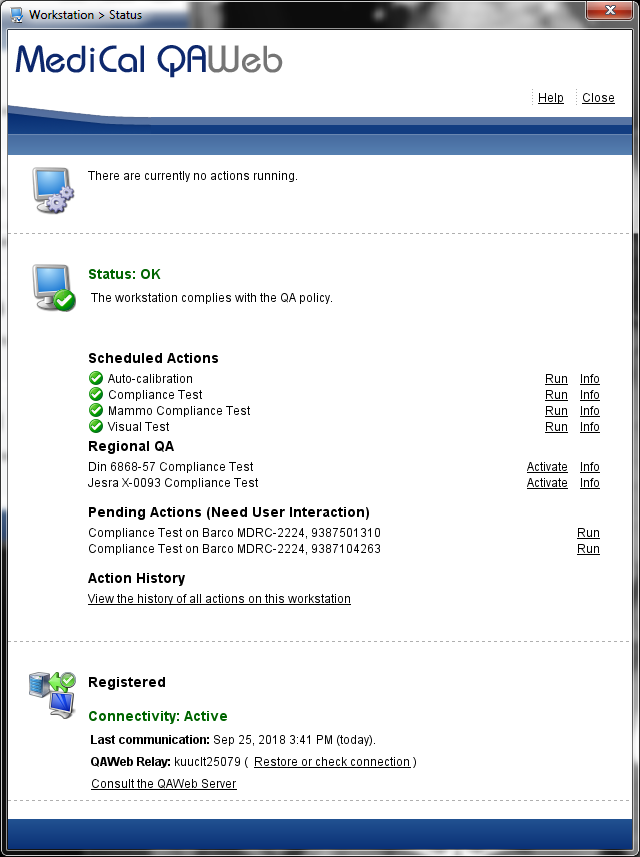Click the green check icon beside Auto-calibration
Image resolution: width=640 pixels, height=857 pixels.
tap(96, 378)
